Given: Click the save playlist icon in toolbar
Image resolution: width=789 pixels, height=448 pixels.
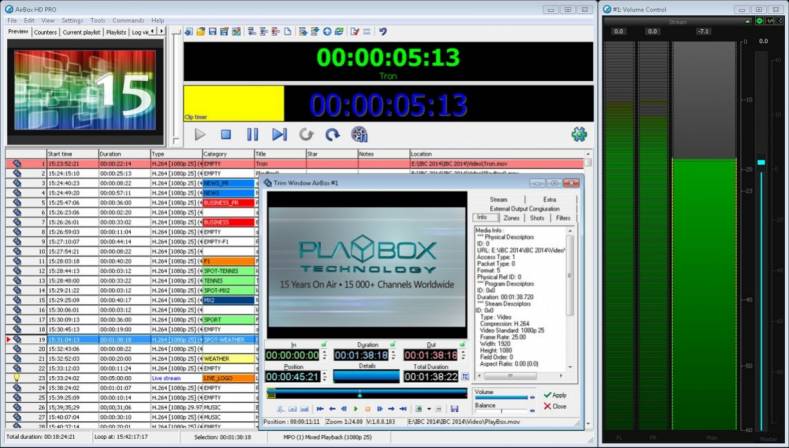Looking at the screenshot, I should click(x=213, y=32).
